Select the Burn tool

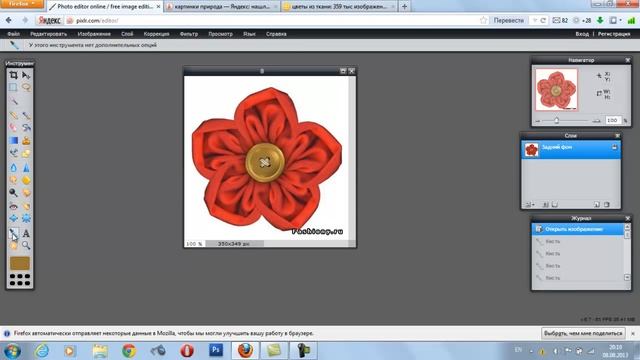[x=26, y=193]
